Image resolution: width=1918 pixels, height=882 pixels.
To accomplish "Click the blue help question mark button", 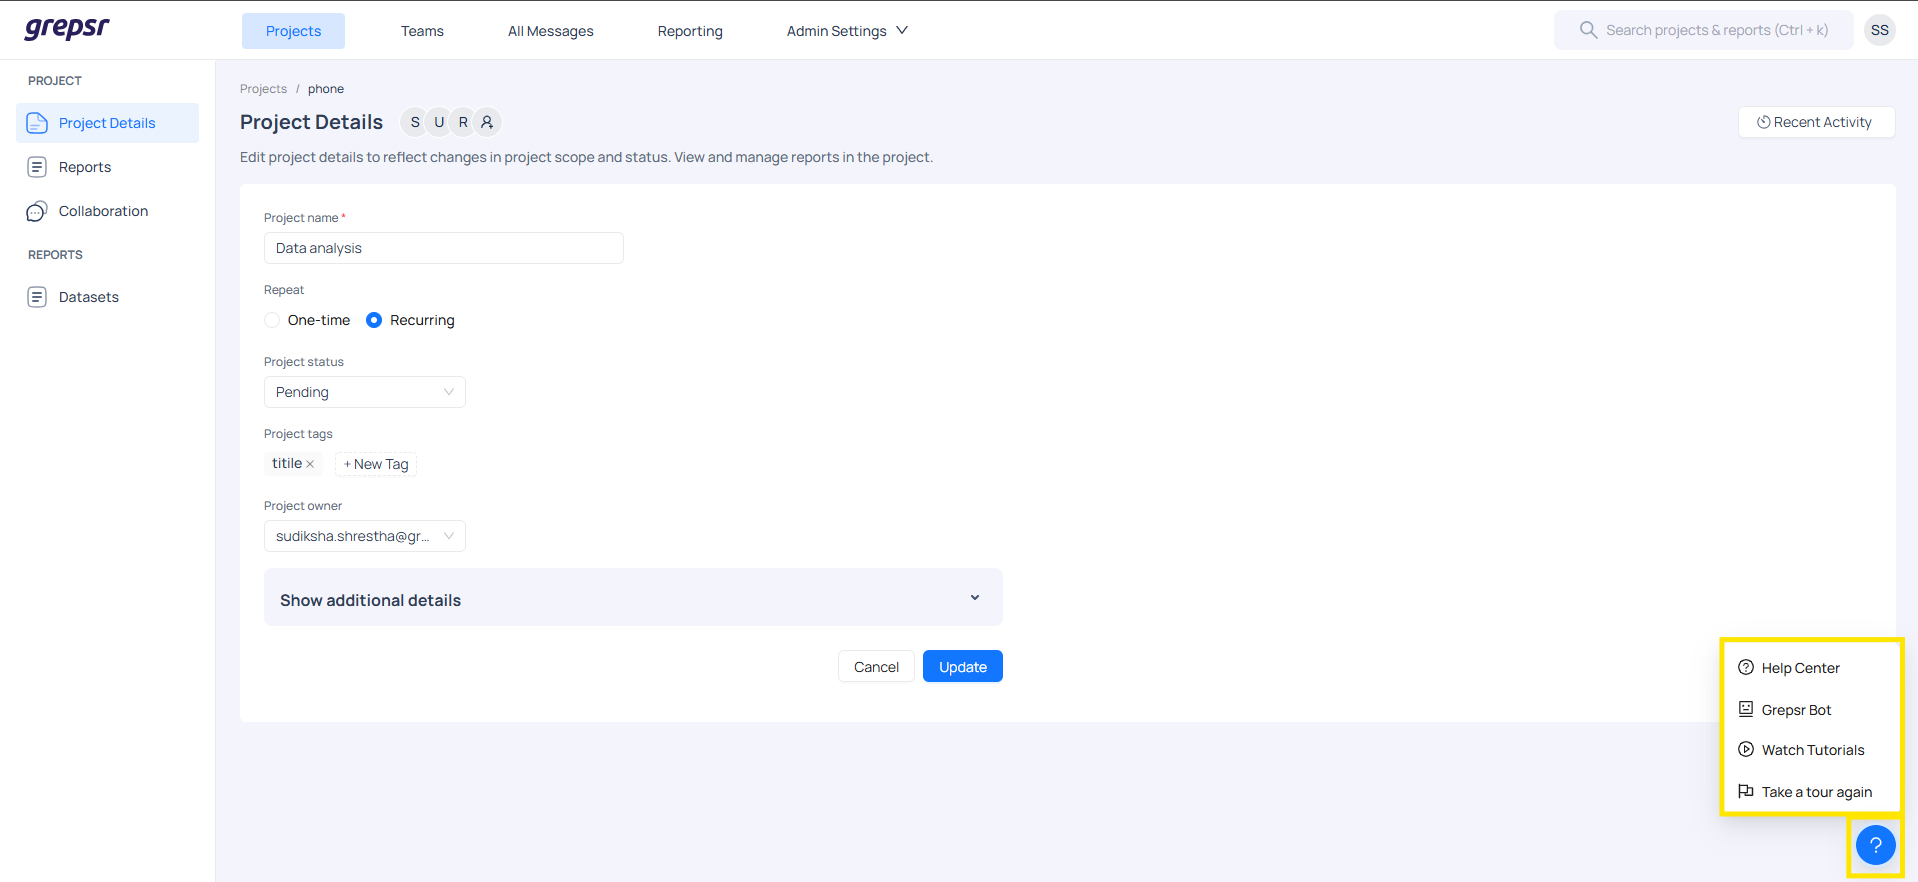I will click(x=1875, y=845).
